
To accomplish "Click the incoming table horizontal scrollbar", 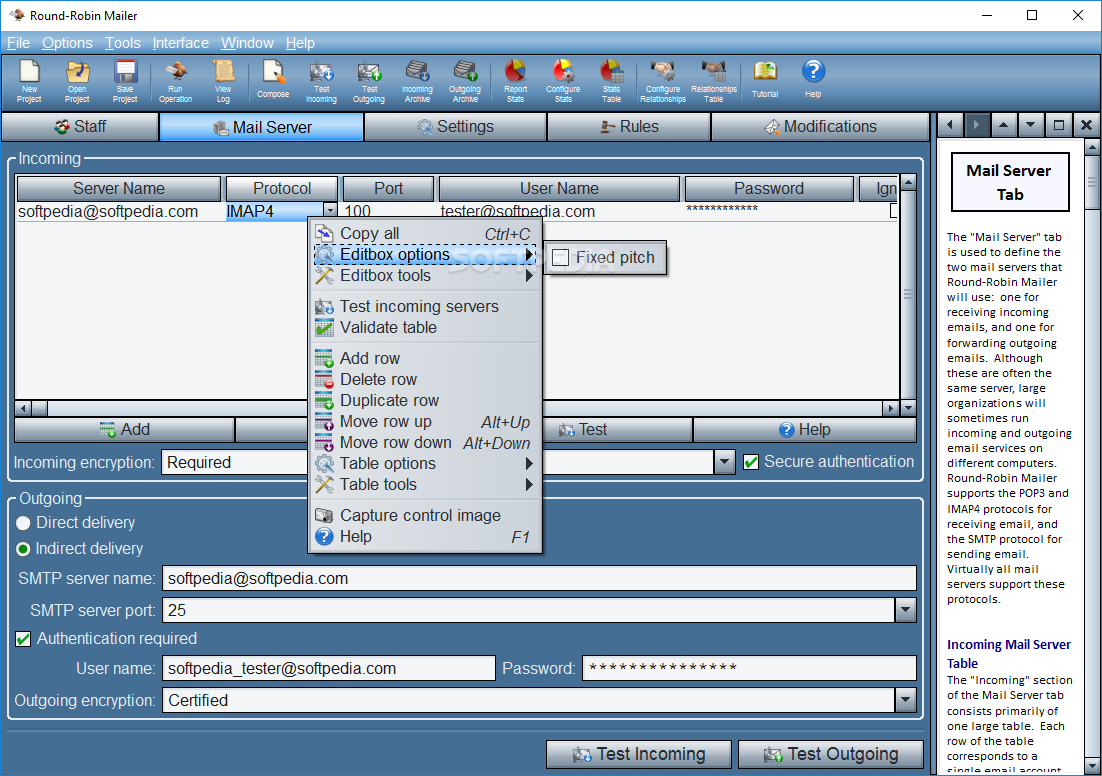I will point(457,408).
